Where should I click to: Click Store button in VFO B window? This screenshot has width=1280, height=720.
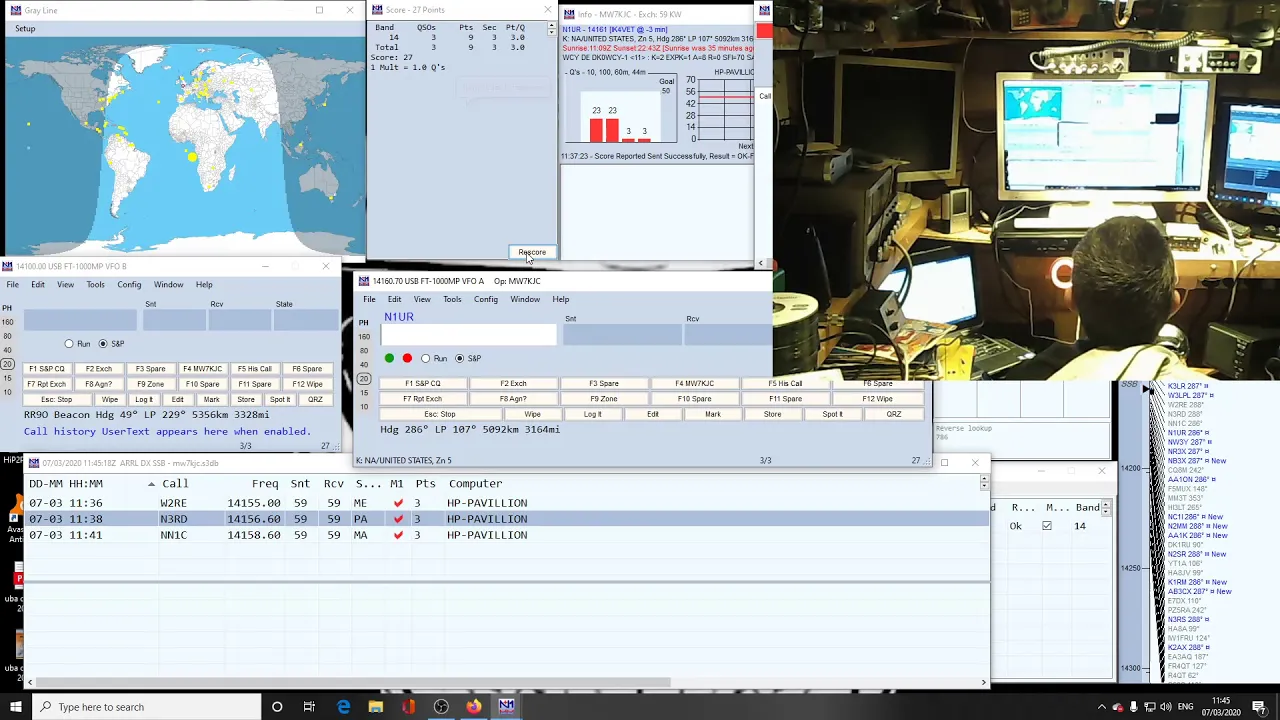(x=246, y=400)
